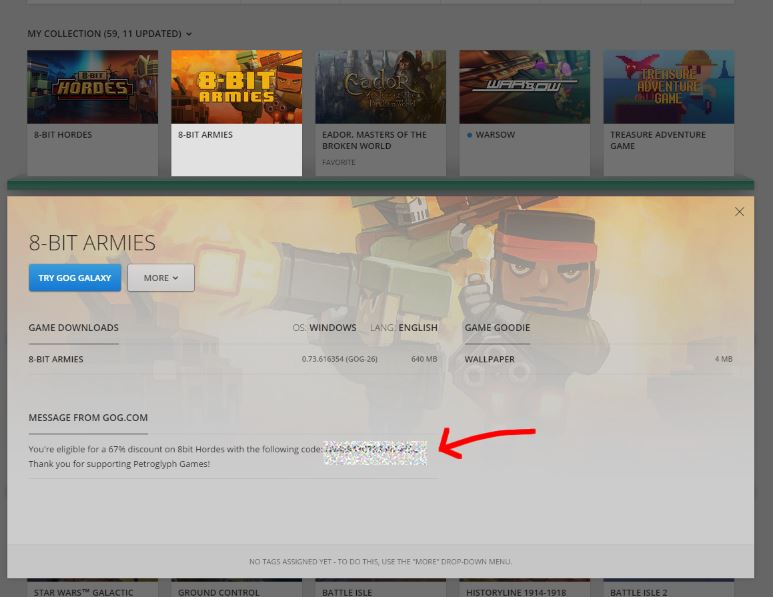Expand the My Collection dropdown arrow
This screenshot has height=597, width=773.
[x=189, y=34]
